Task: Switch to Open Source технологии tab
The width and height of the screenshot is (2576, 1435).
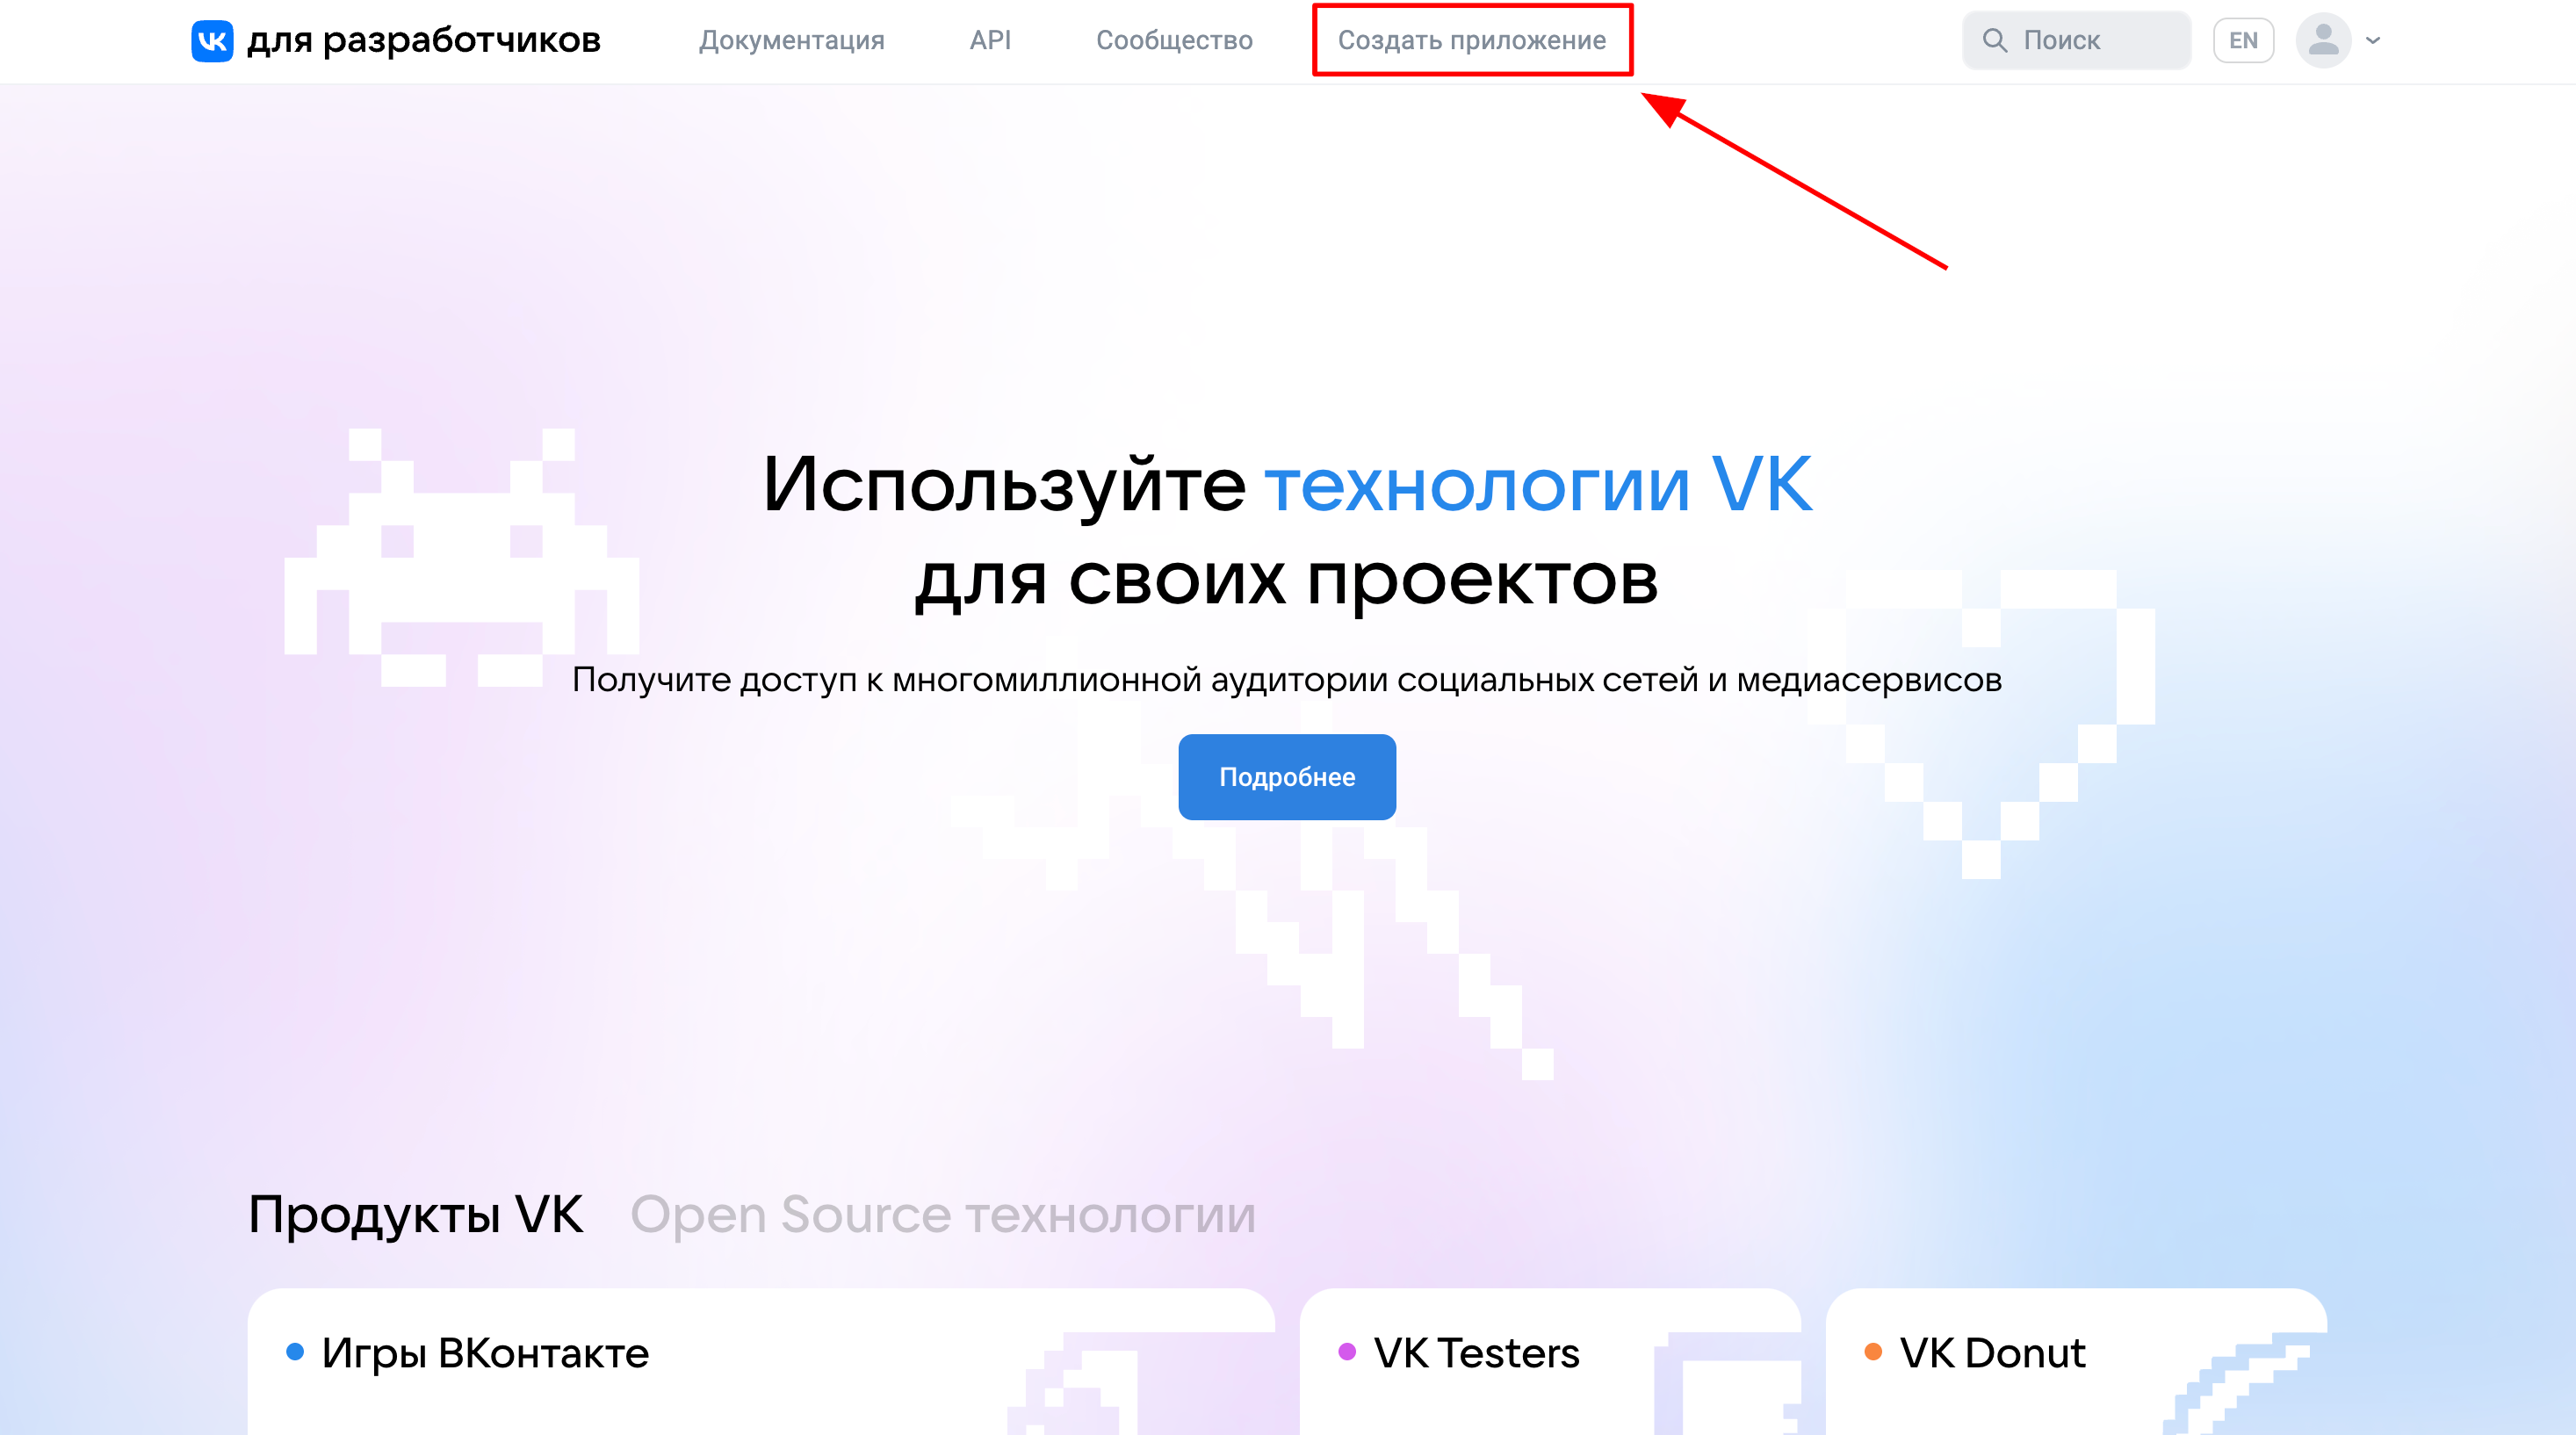Action: 942,1215
